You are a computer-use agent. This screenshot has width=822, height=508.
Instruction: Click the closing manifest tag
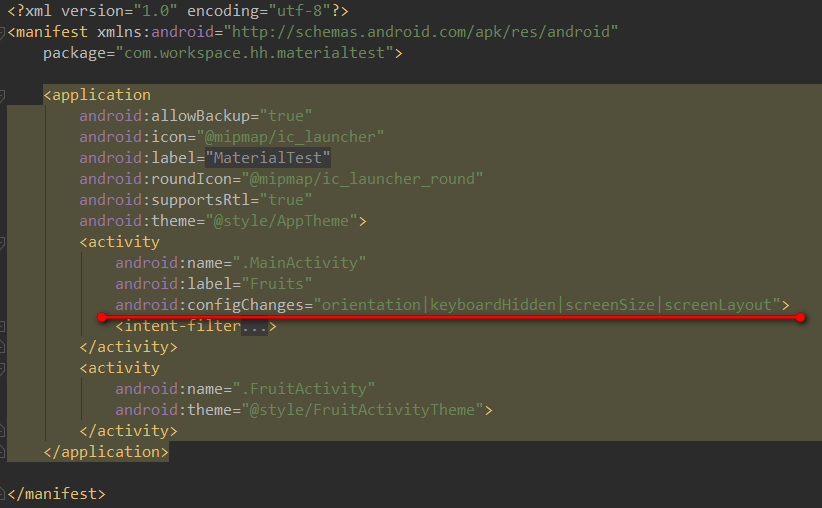pyautogui.click(x=57, y=493)
